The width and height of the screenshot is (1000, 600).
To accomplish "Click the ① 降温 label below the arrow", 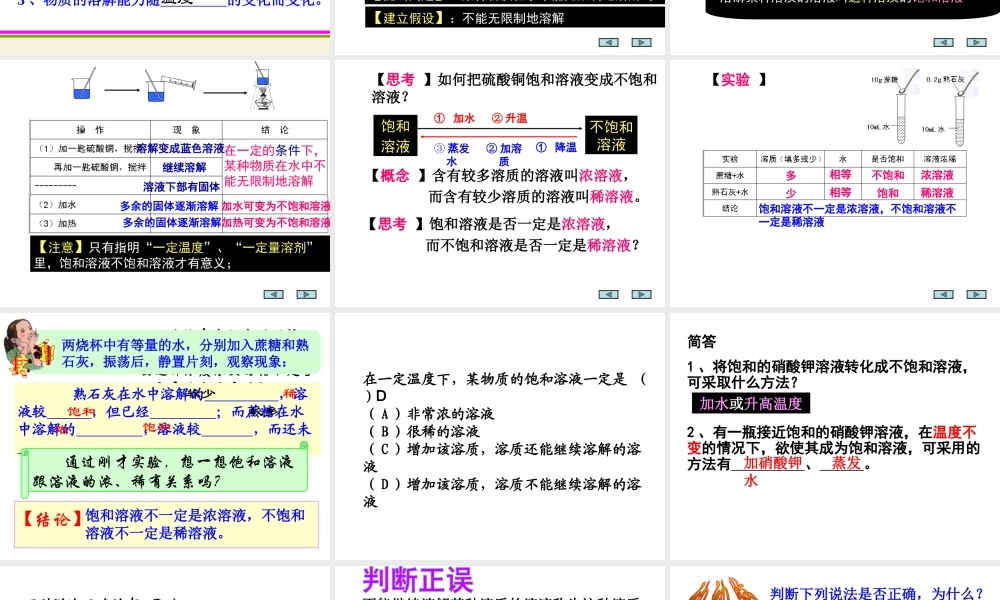I will pyautogui.click(x=556, y=147).
